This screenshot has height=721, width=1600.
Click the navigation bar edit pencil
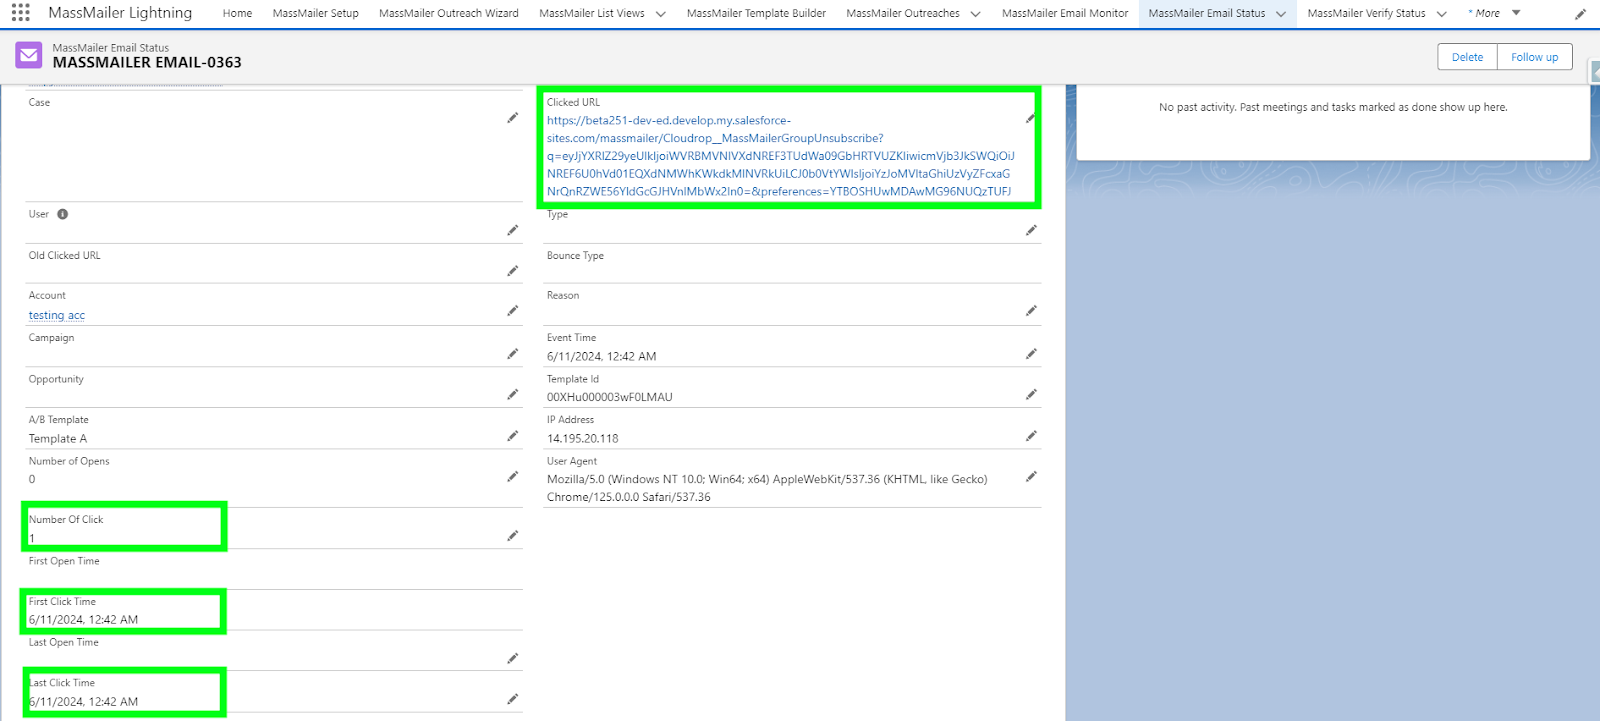(1580, 14)
